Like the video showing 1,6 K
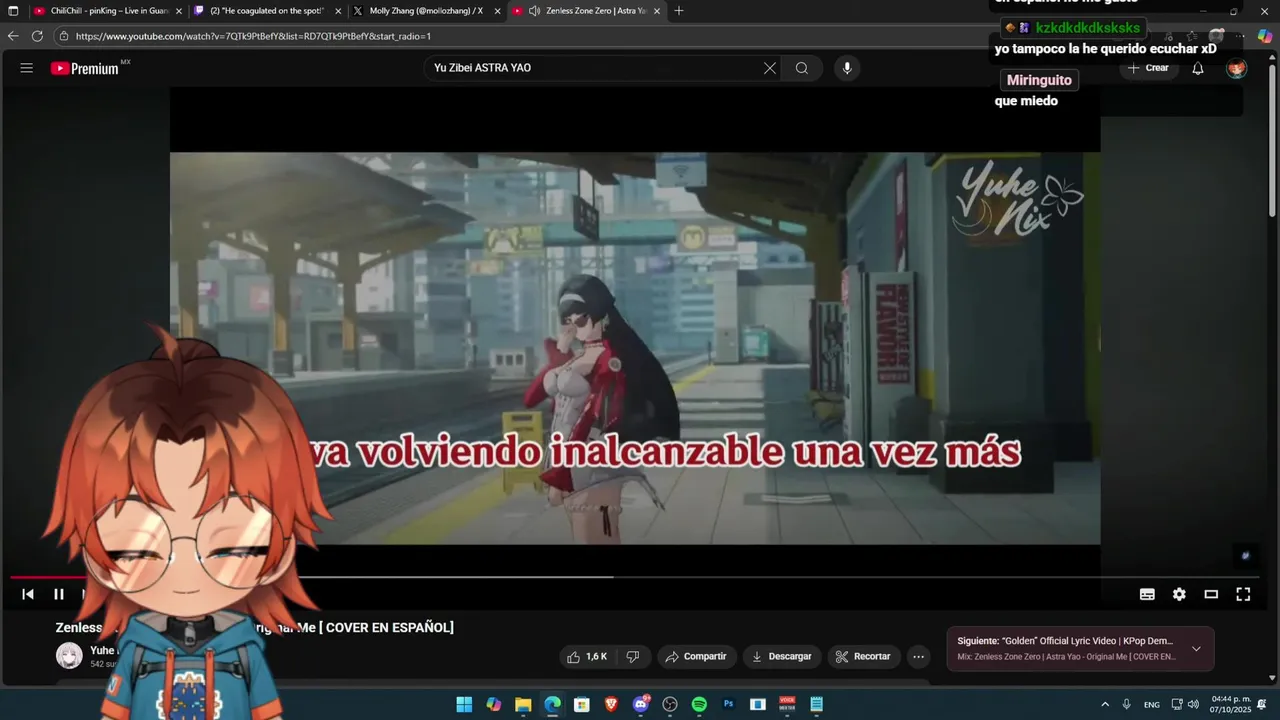 (x=587, y=657)
